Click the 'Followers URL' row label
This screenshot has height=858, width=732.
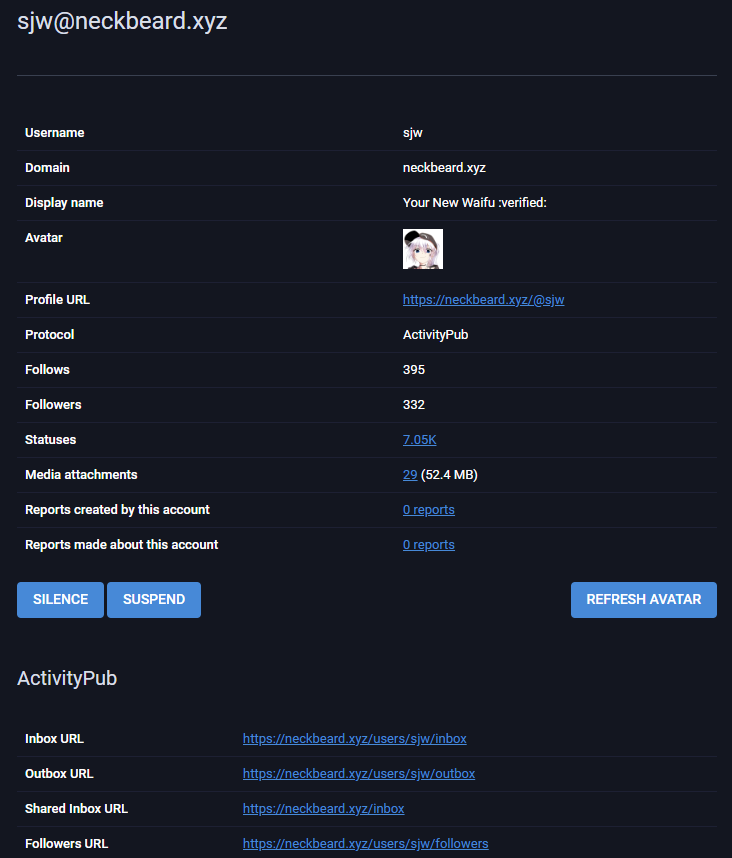(66, 844)
